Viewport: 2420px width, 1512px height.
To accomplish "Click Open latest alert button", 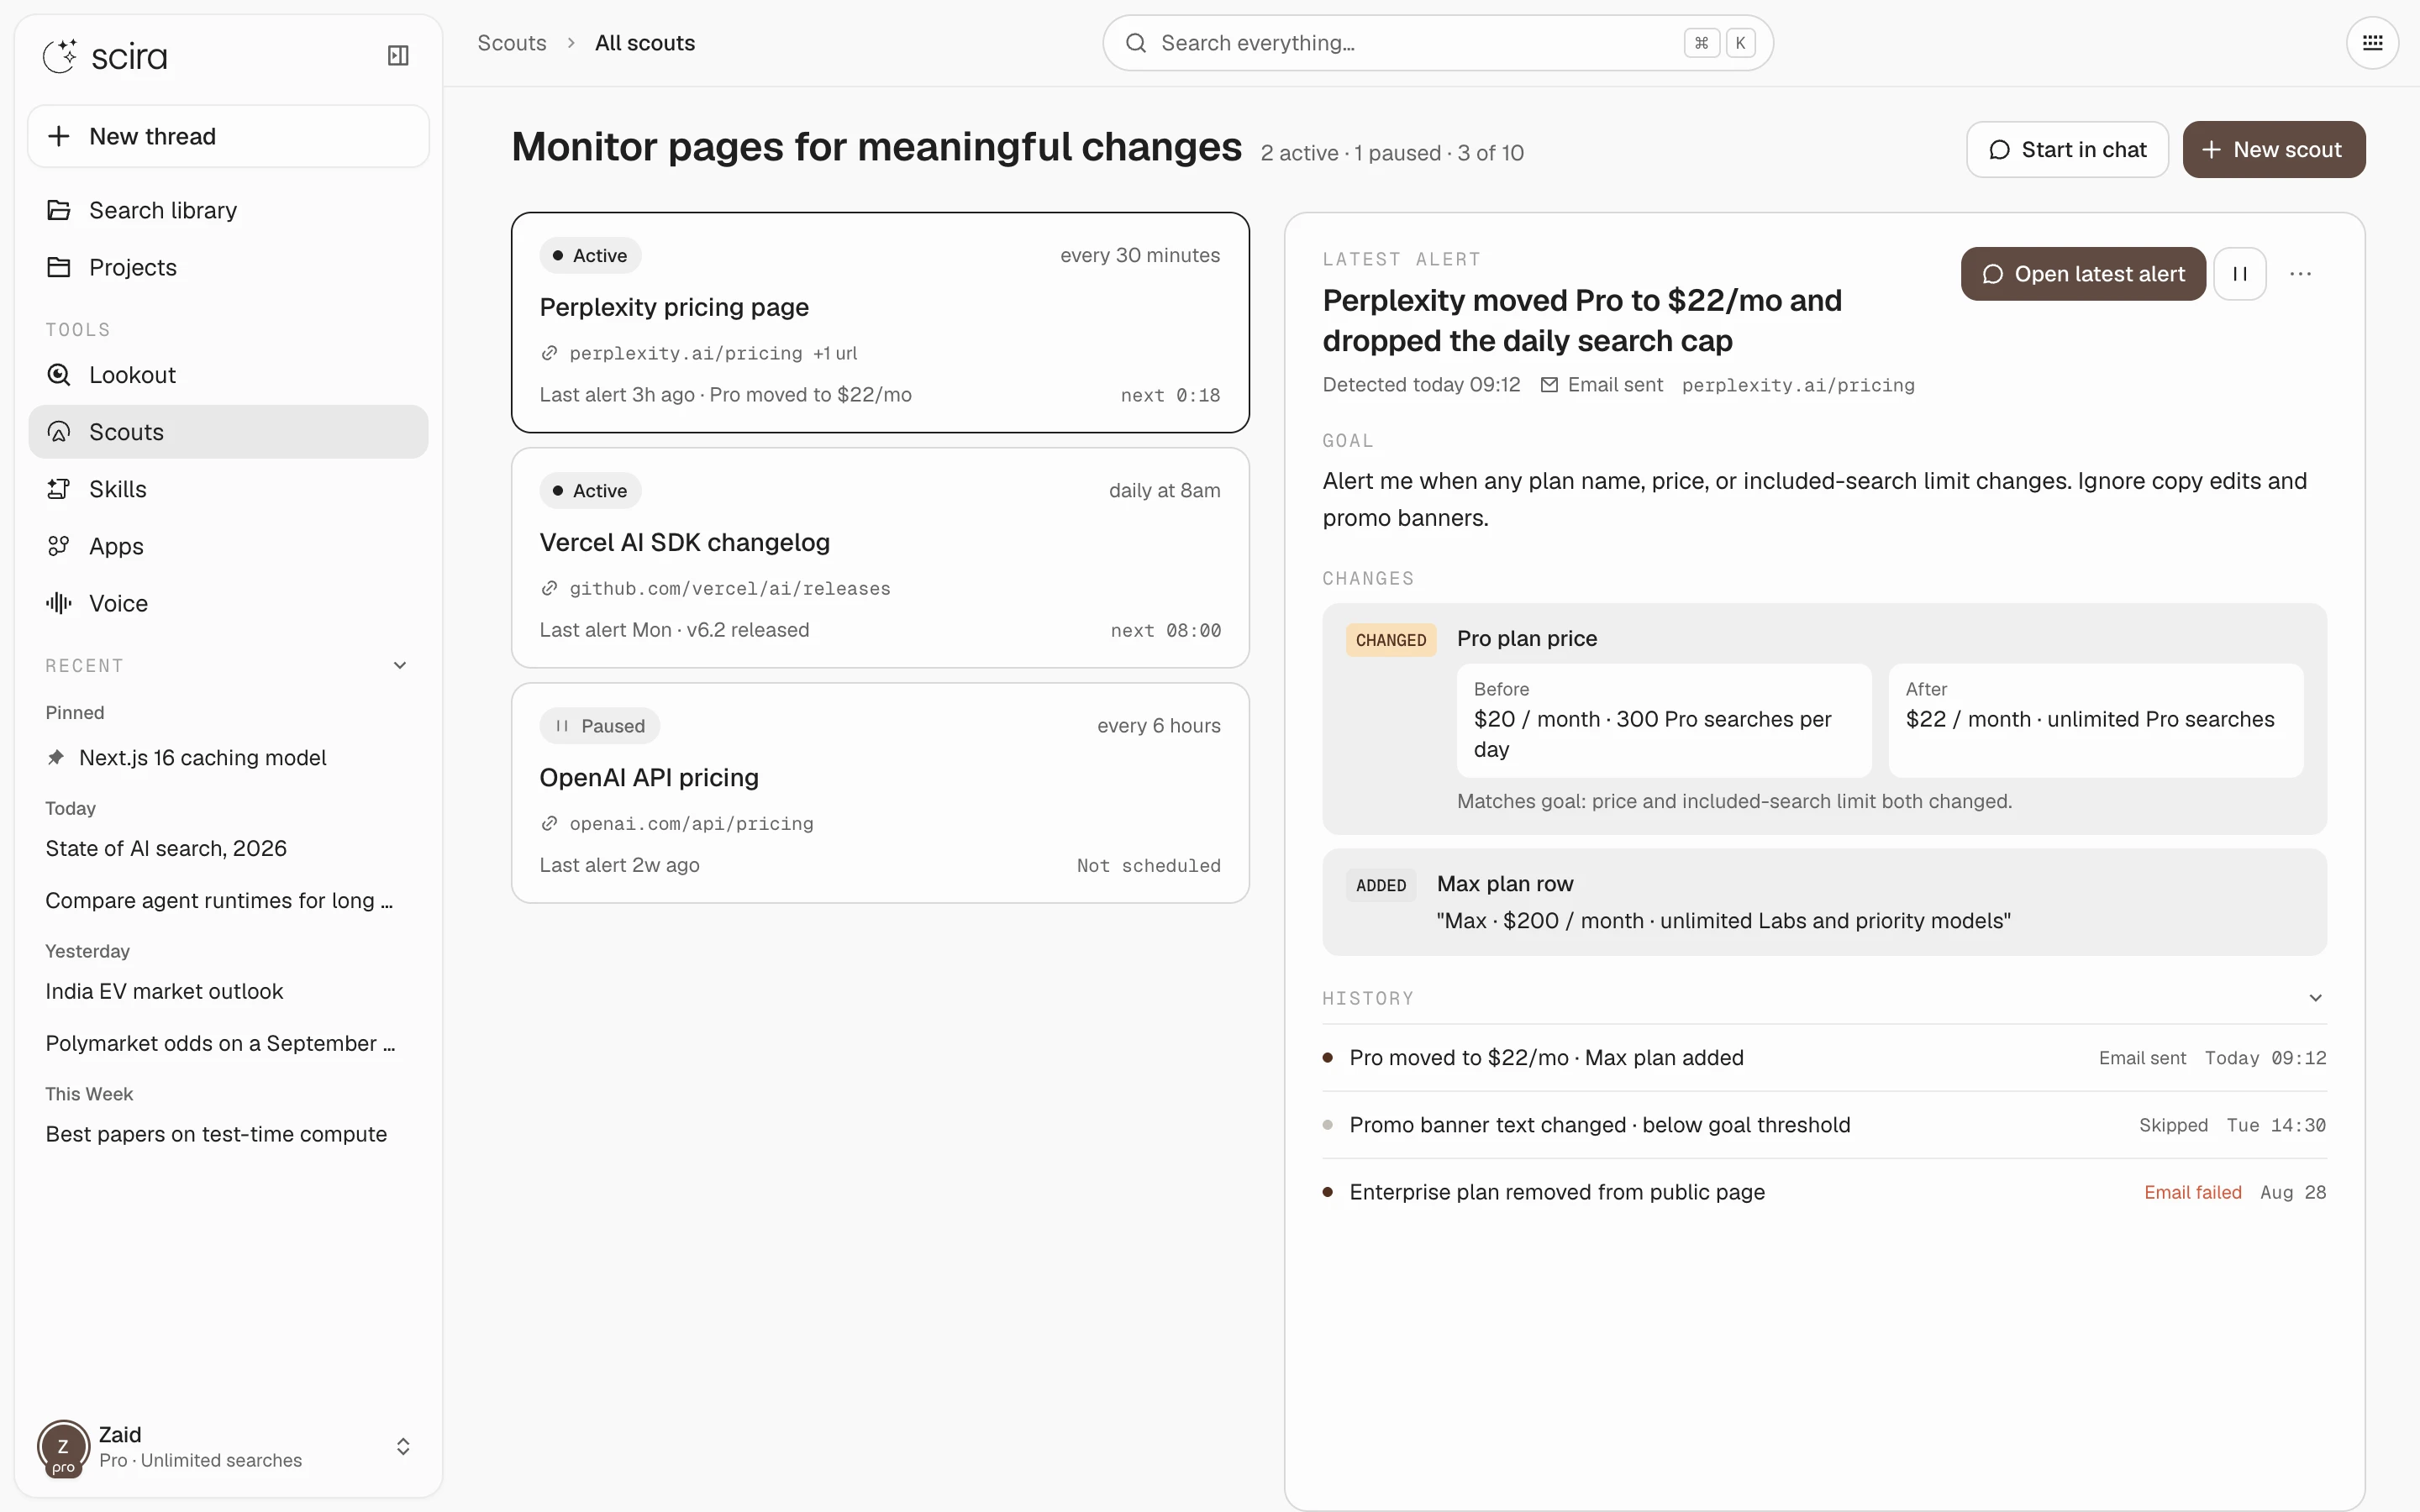I will 2083,274.
